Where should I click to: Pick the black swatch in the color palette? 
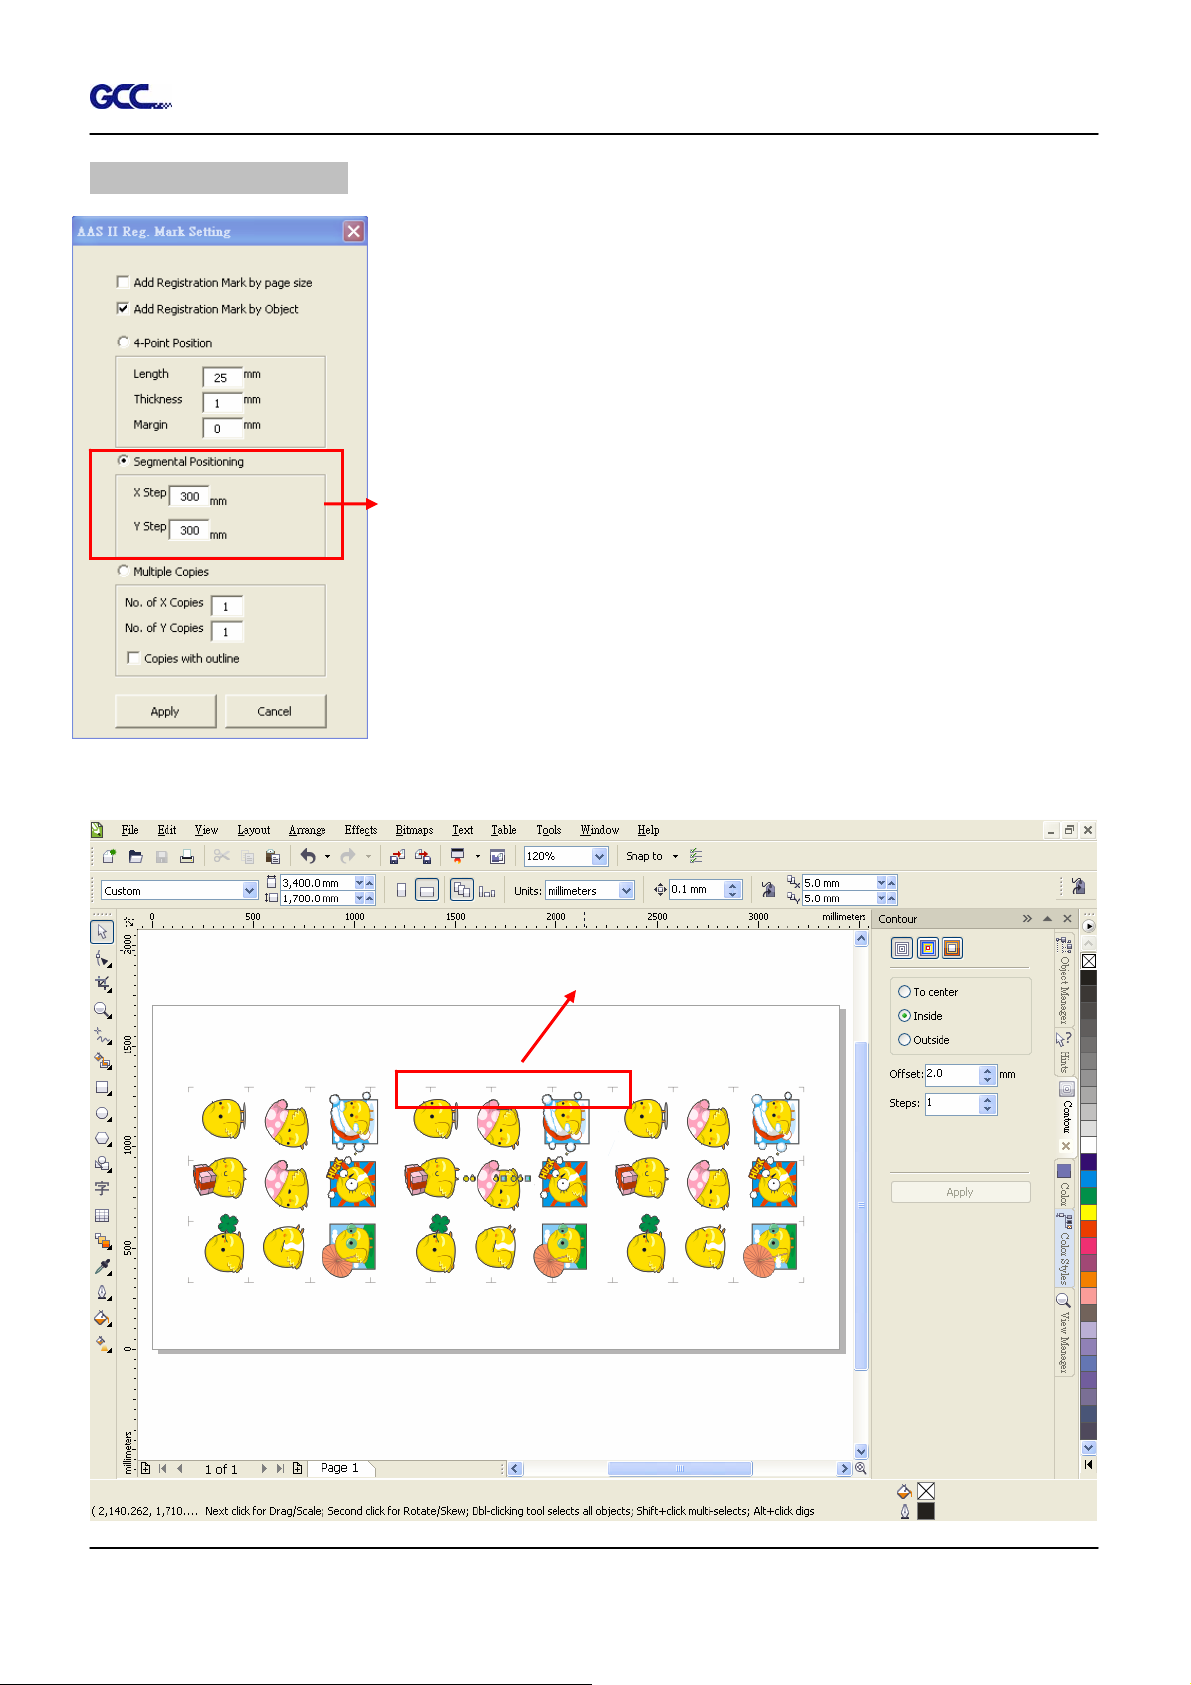point(1089,978)
